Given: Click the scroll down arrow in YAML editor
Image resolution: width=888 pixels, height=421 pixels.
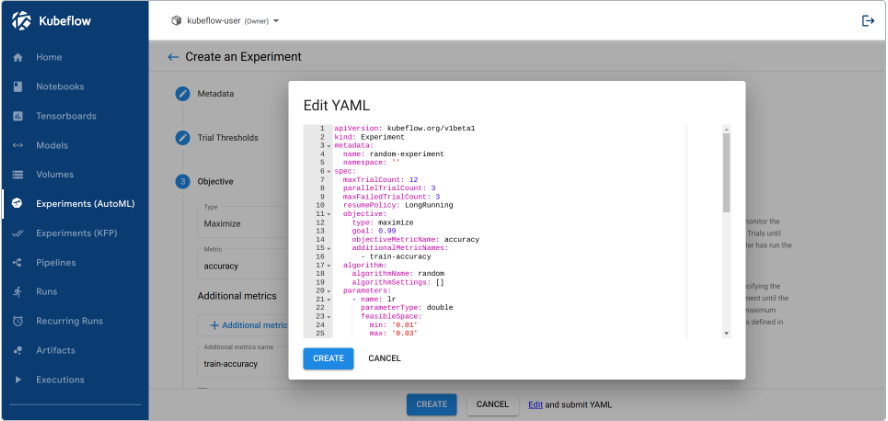Looking at the screenshot, I should (726, 333).
